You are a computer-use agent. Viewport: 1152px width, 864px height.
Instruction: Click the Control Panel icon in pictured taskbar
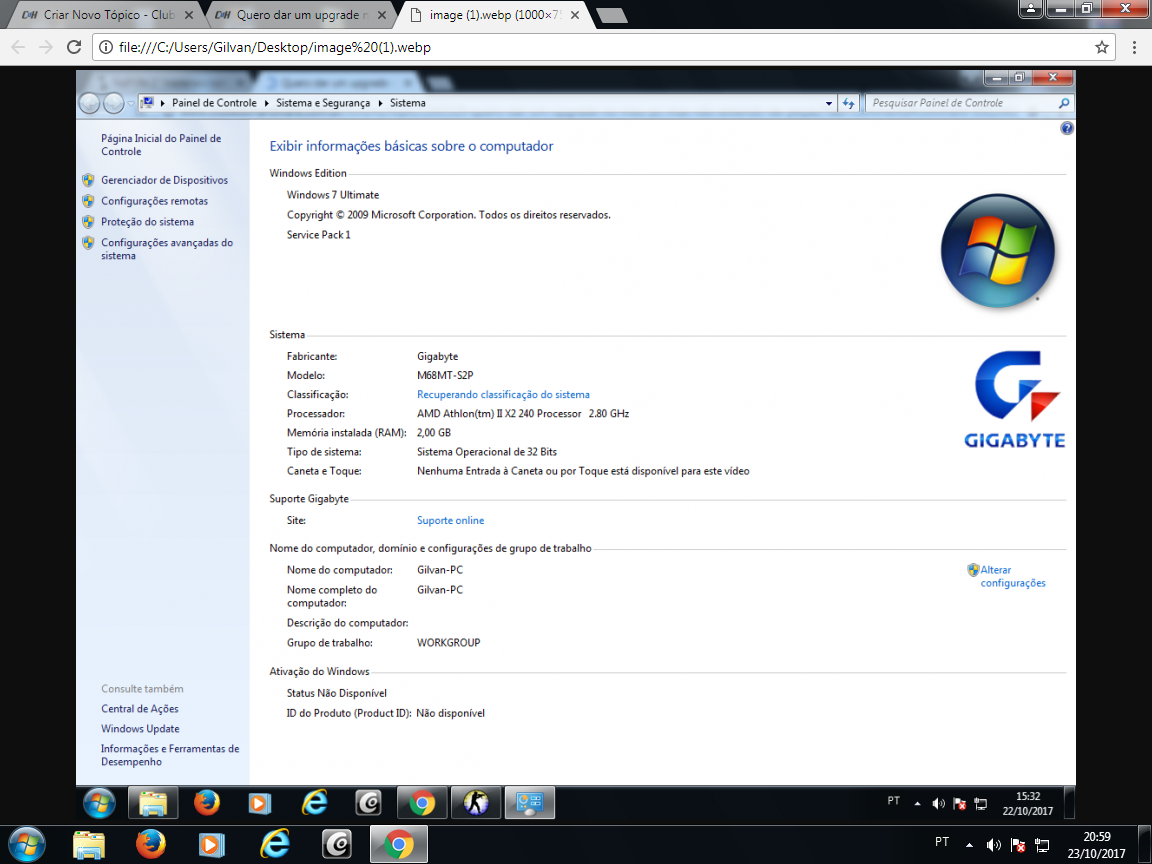coord(530,803)
